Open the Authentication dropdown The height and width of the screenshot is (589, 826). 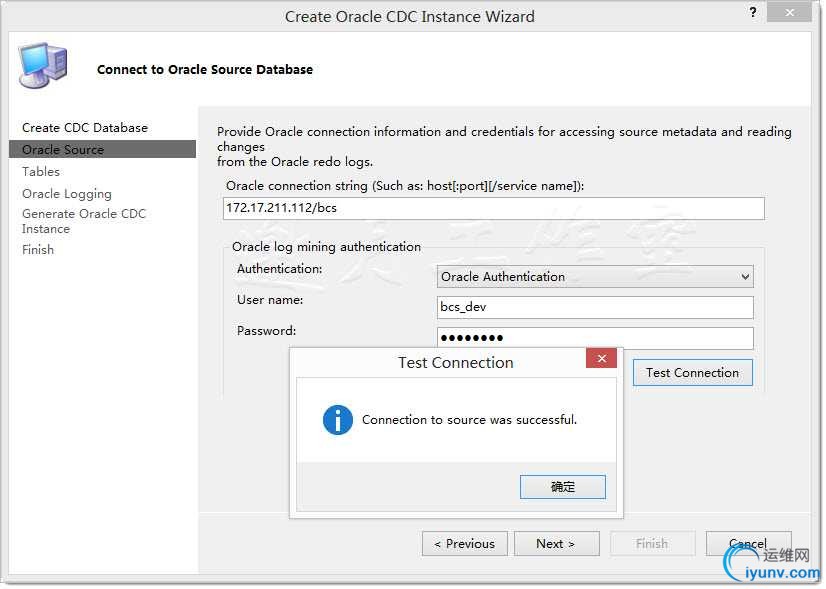595,277
